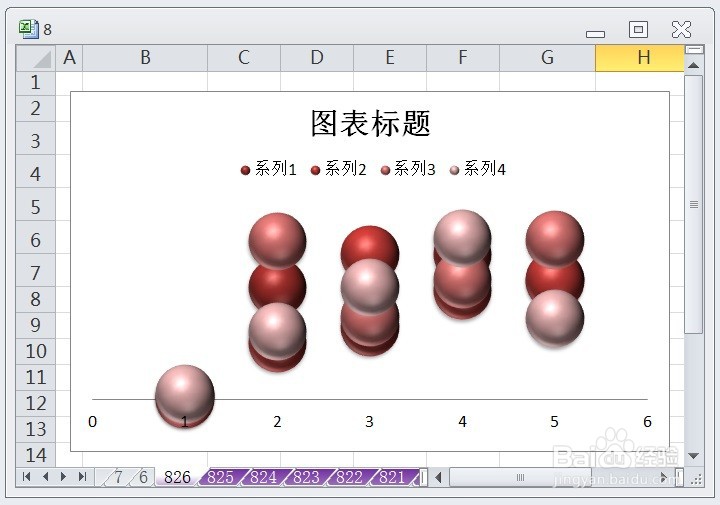Click axis label 6 on horizontal axis
The image size is (720, 505).
tap(647, 421)
